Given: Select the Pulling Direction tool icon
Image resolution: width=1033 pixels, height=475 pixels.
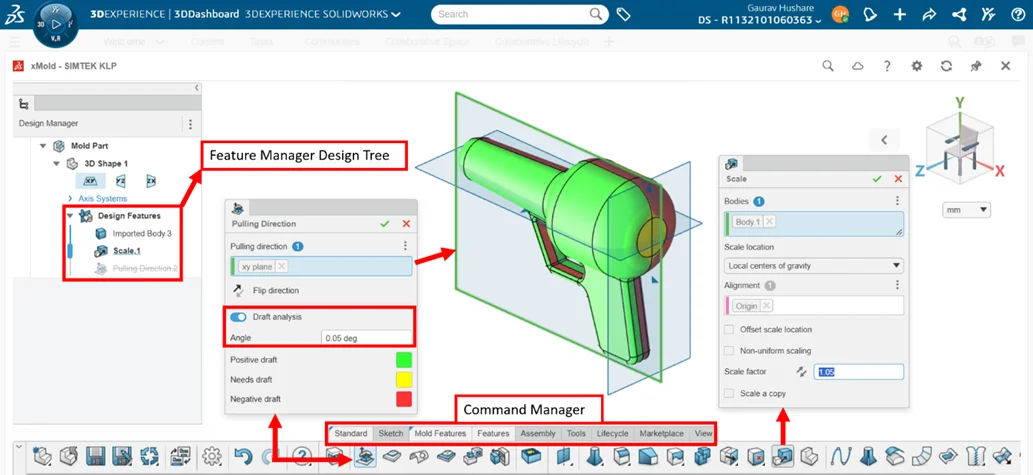Looking at the screenshot, I should click(x=364, y=456).
